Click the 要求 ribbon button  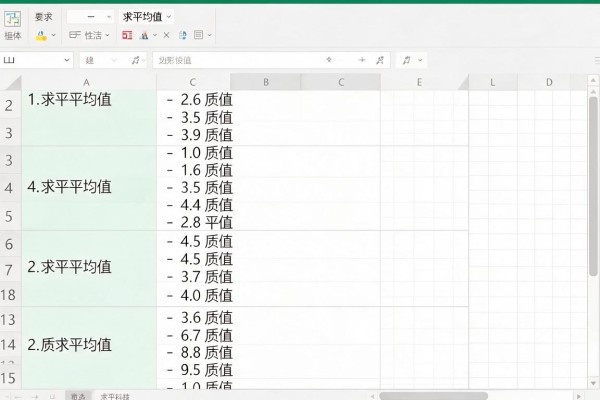(43, 17)
